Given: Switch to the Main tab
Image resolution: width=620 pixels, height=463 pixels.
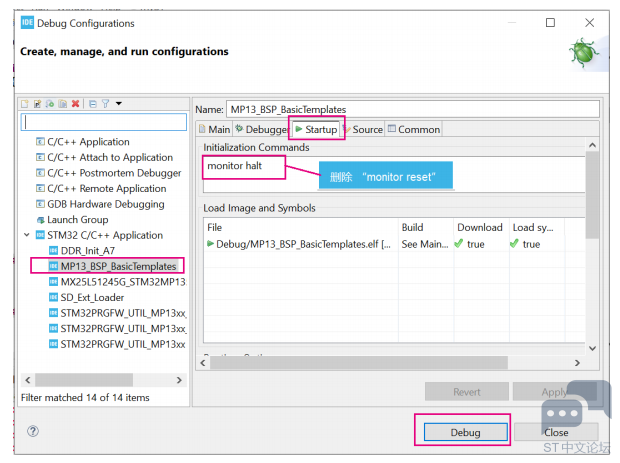Looking at the screenshot, I should pyautogui.click(x=214, y=129).
